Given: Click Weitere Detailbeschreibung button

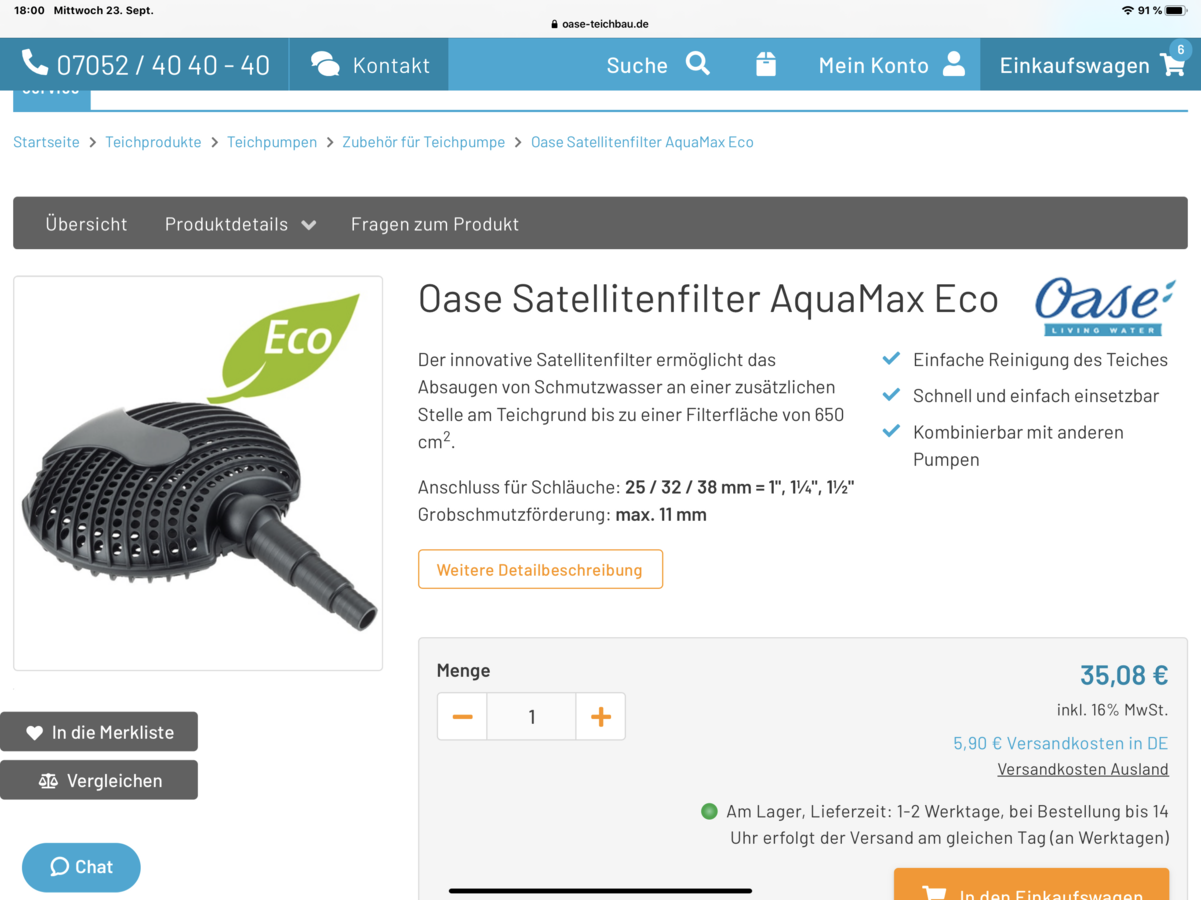Looking at the screenshot, I should [x=540, y=569].
